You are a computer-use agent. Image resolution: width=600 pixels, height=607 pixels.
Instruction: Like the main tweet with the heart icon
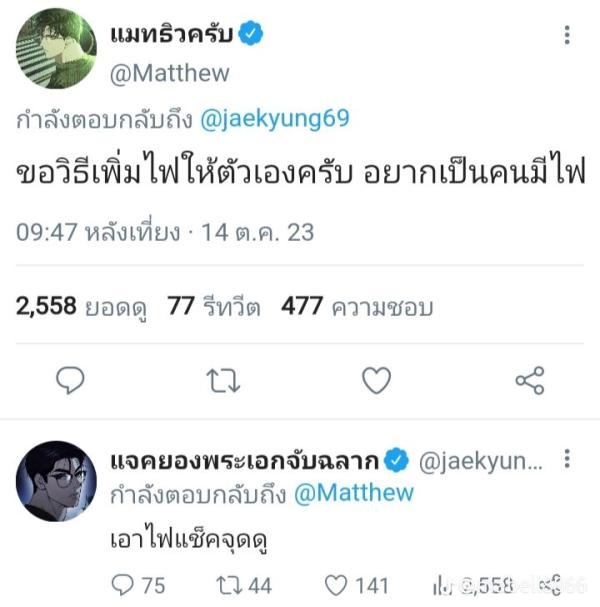376,380
